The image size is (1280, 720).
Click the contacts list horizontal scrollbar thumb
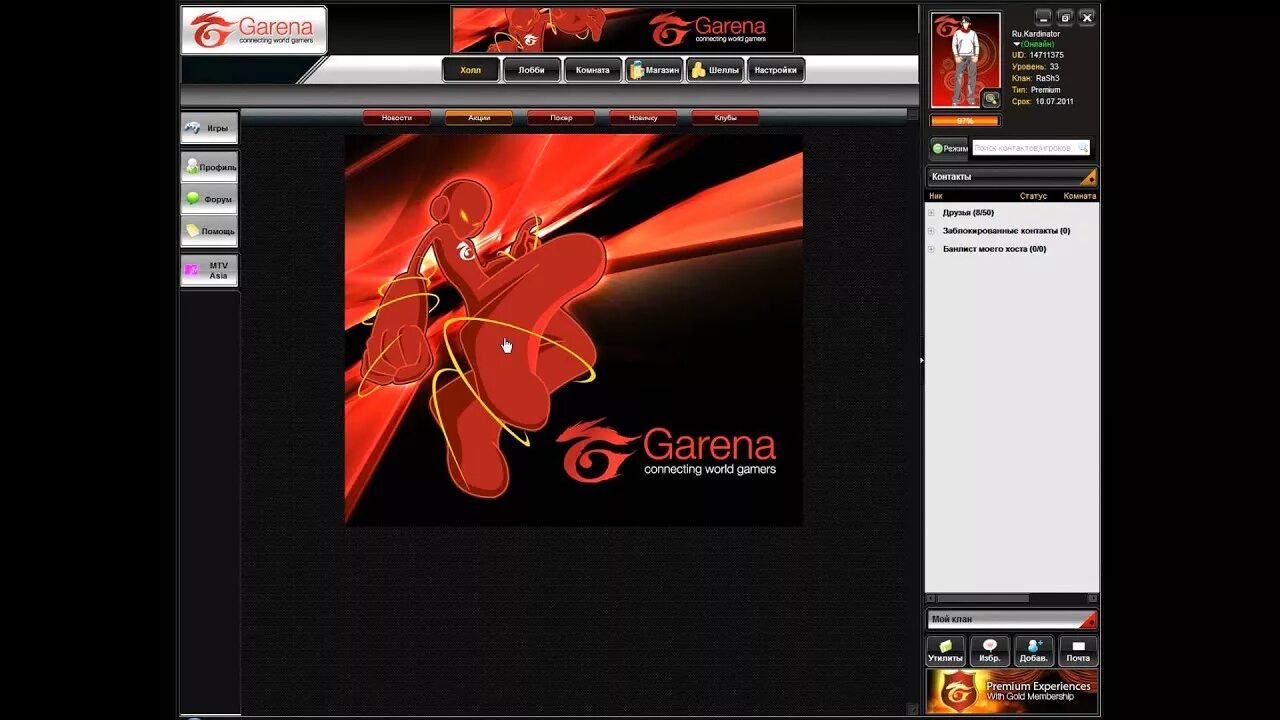click(982, 598)
